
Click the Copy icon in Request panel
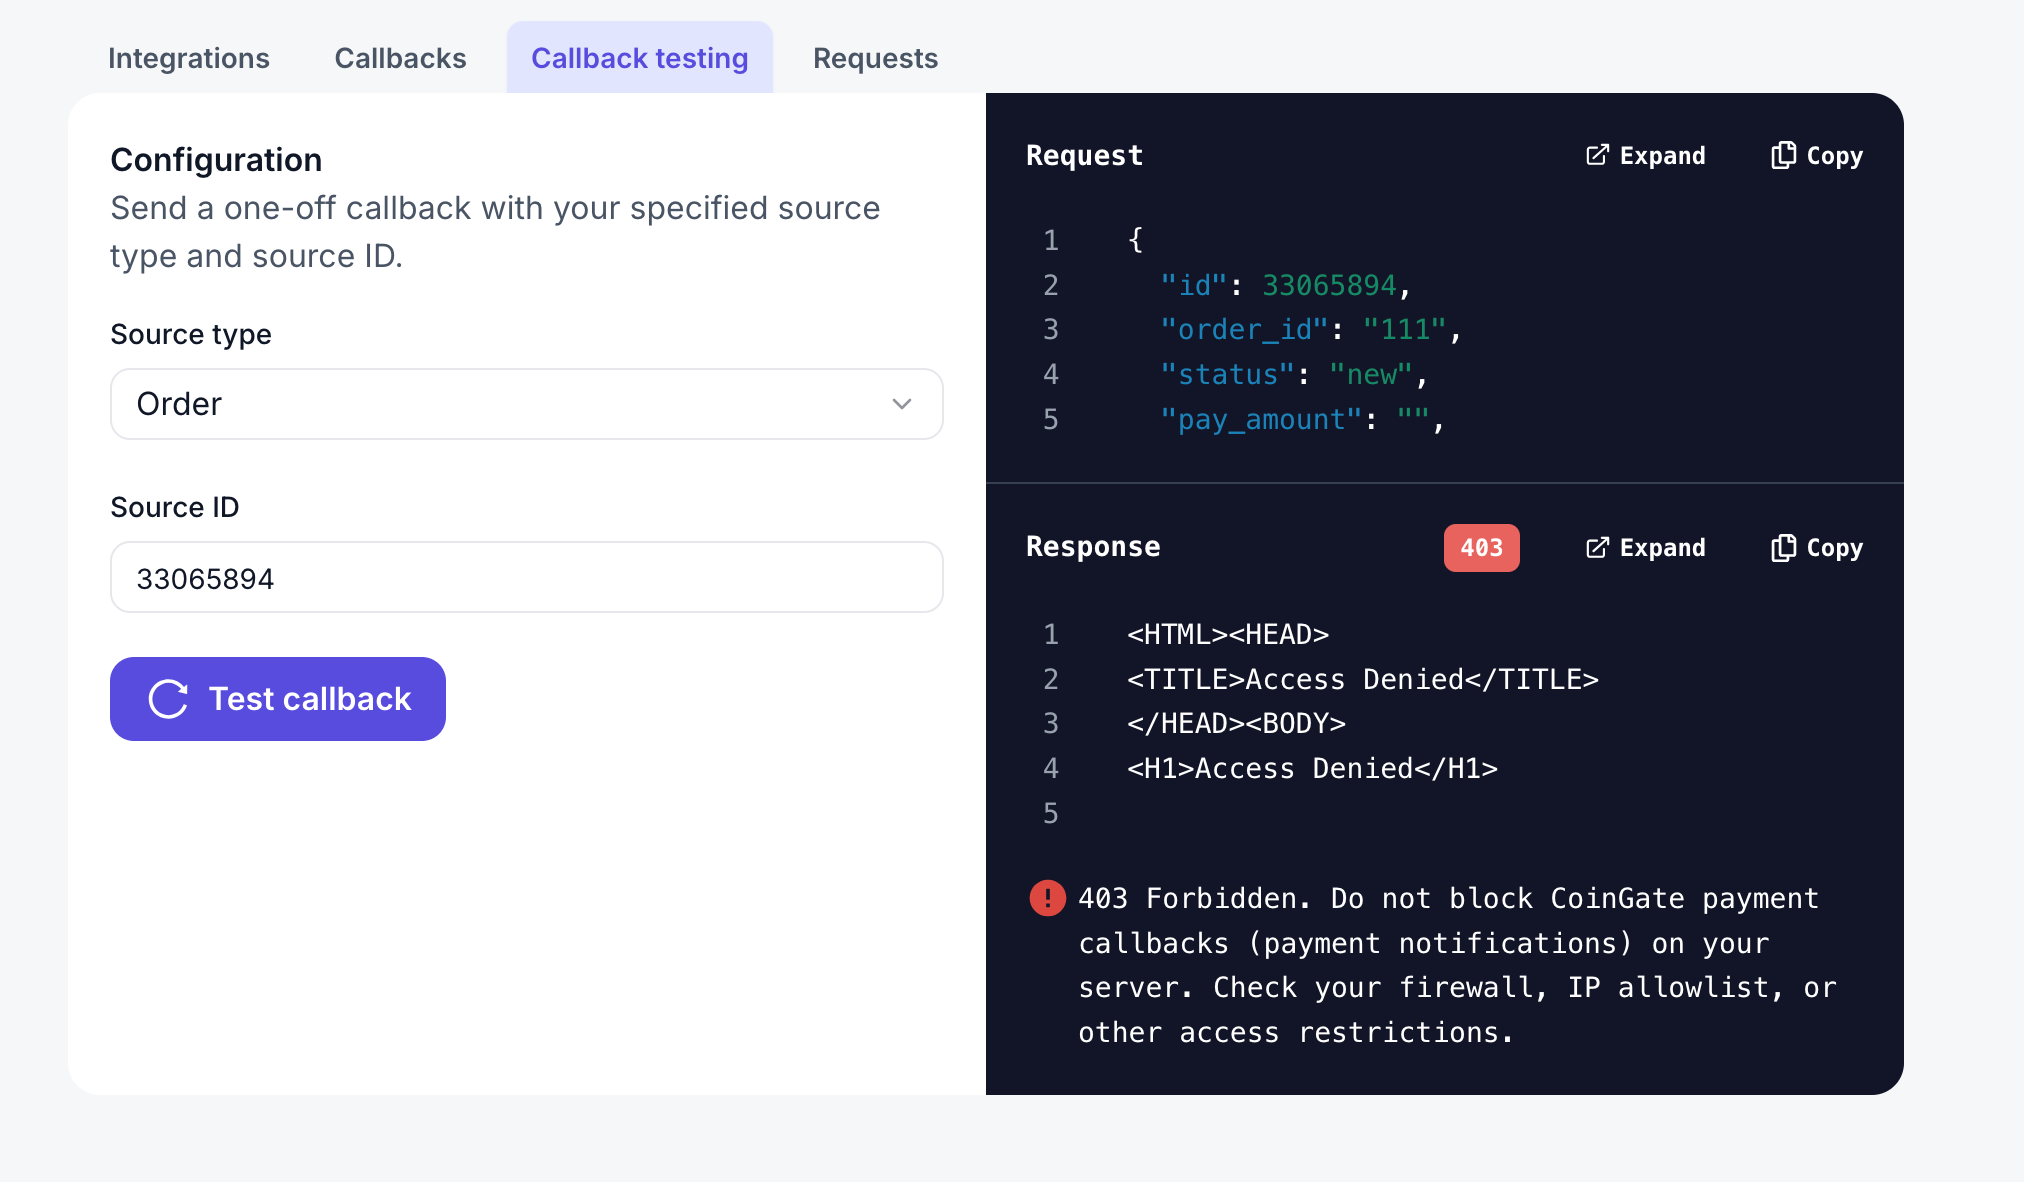point(1783,155)
